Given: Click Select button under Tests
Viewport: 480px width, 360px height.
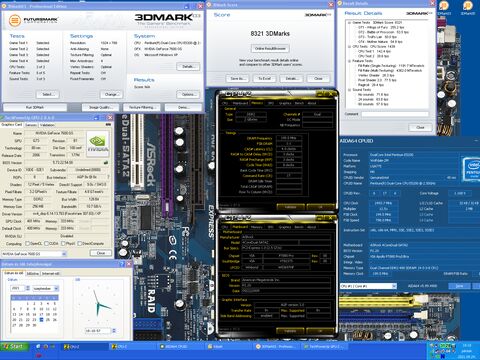Looking at the screenshot, I should (x=47, y=94).
